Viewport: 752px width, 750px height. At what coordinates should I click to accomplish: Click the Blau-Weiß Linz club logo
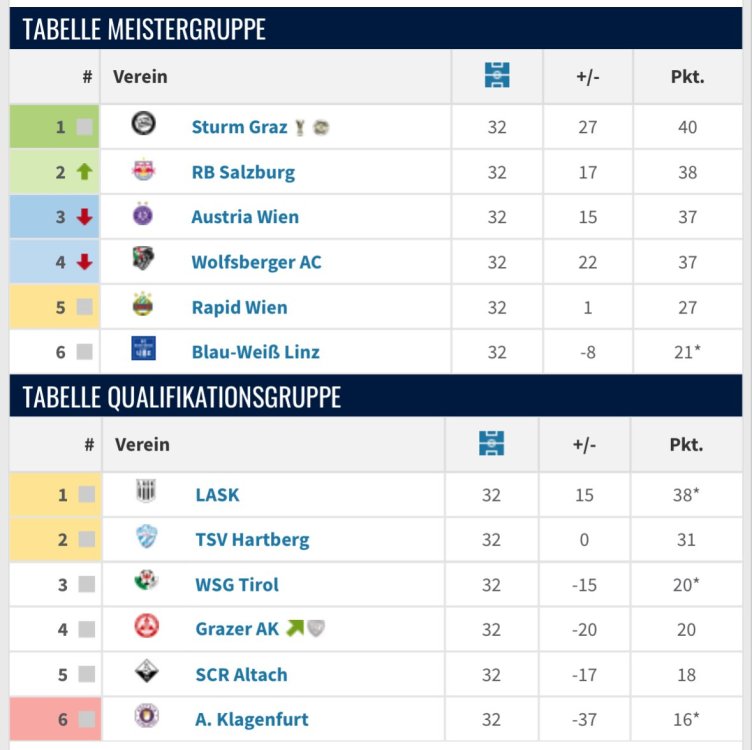(x=144, y=350)
